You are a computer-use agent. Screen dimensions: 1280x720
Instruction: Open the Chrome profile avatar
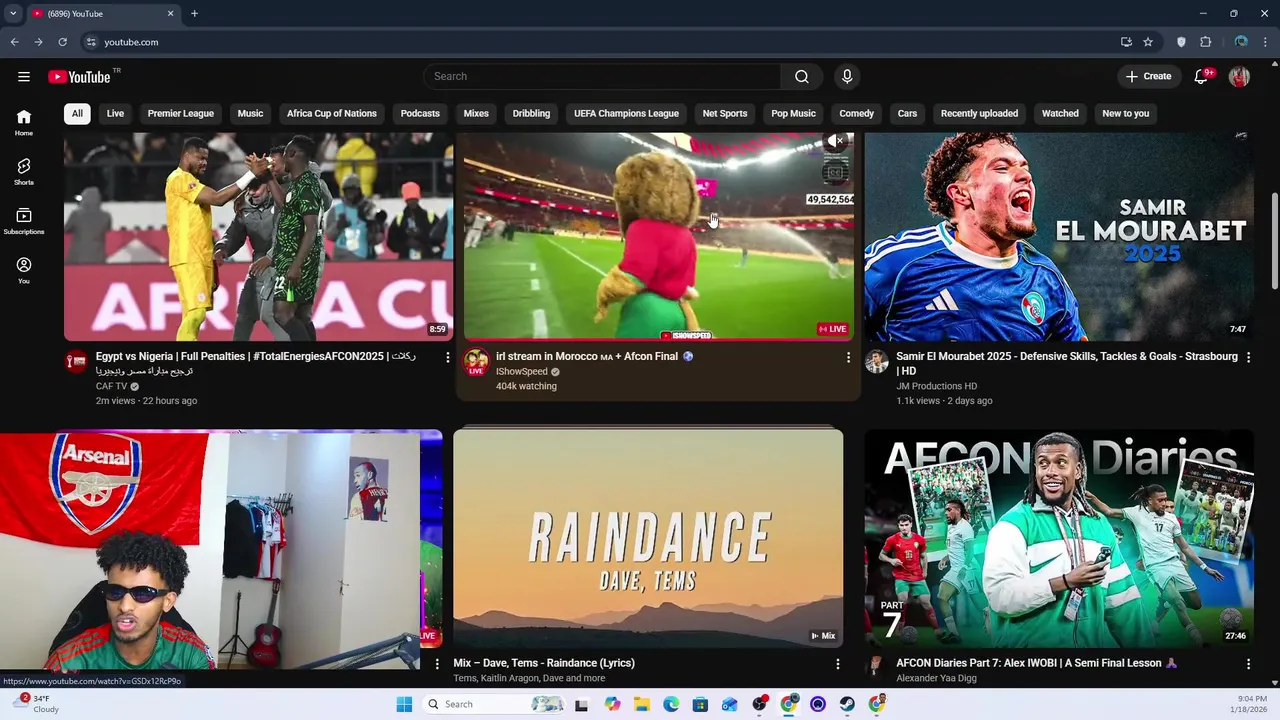coord(1241,42)
